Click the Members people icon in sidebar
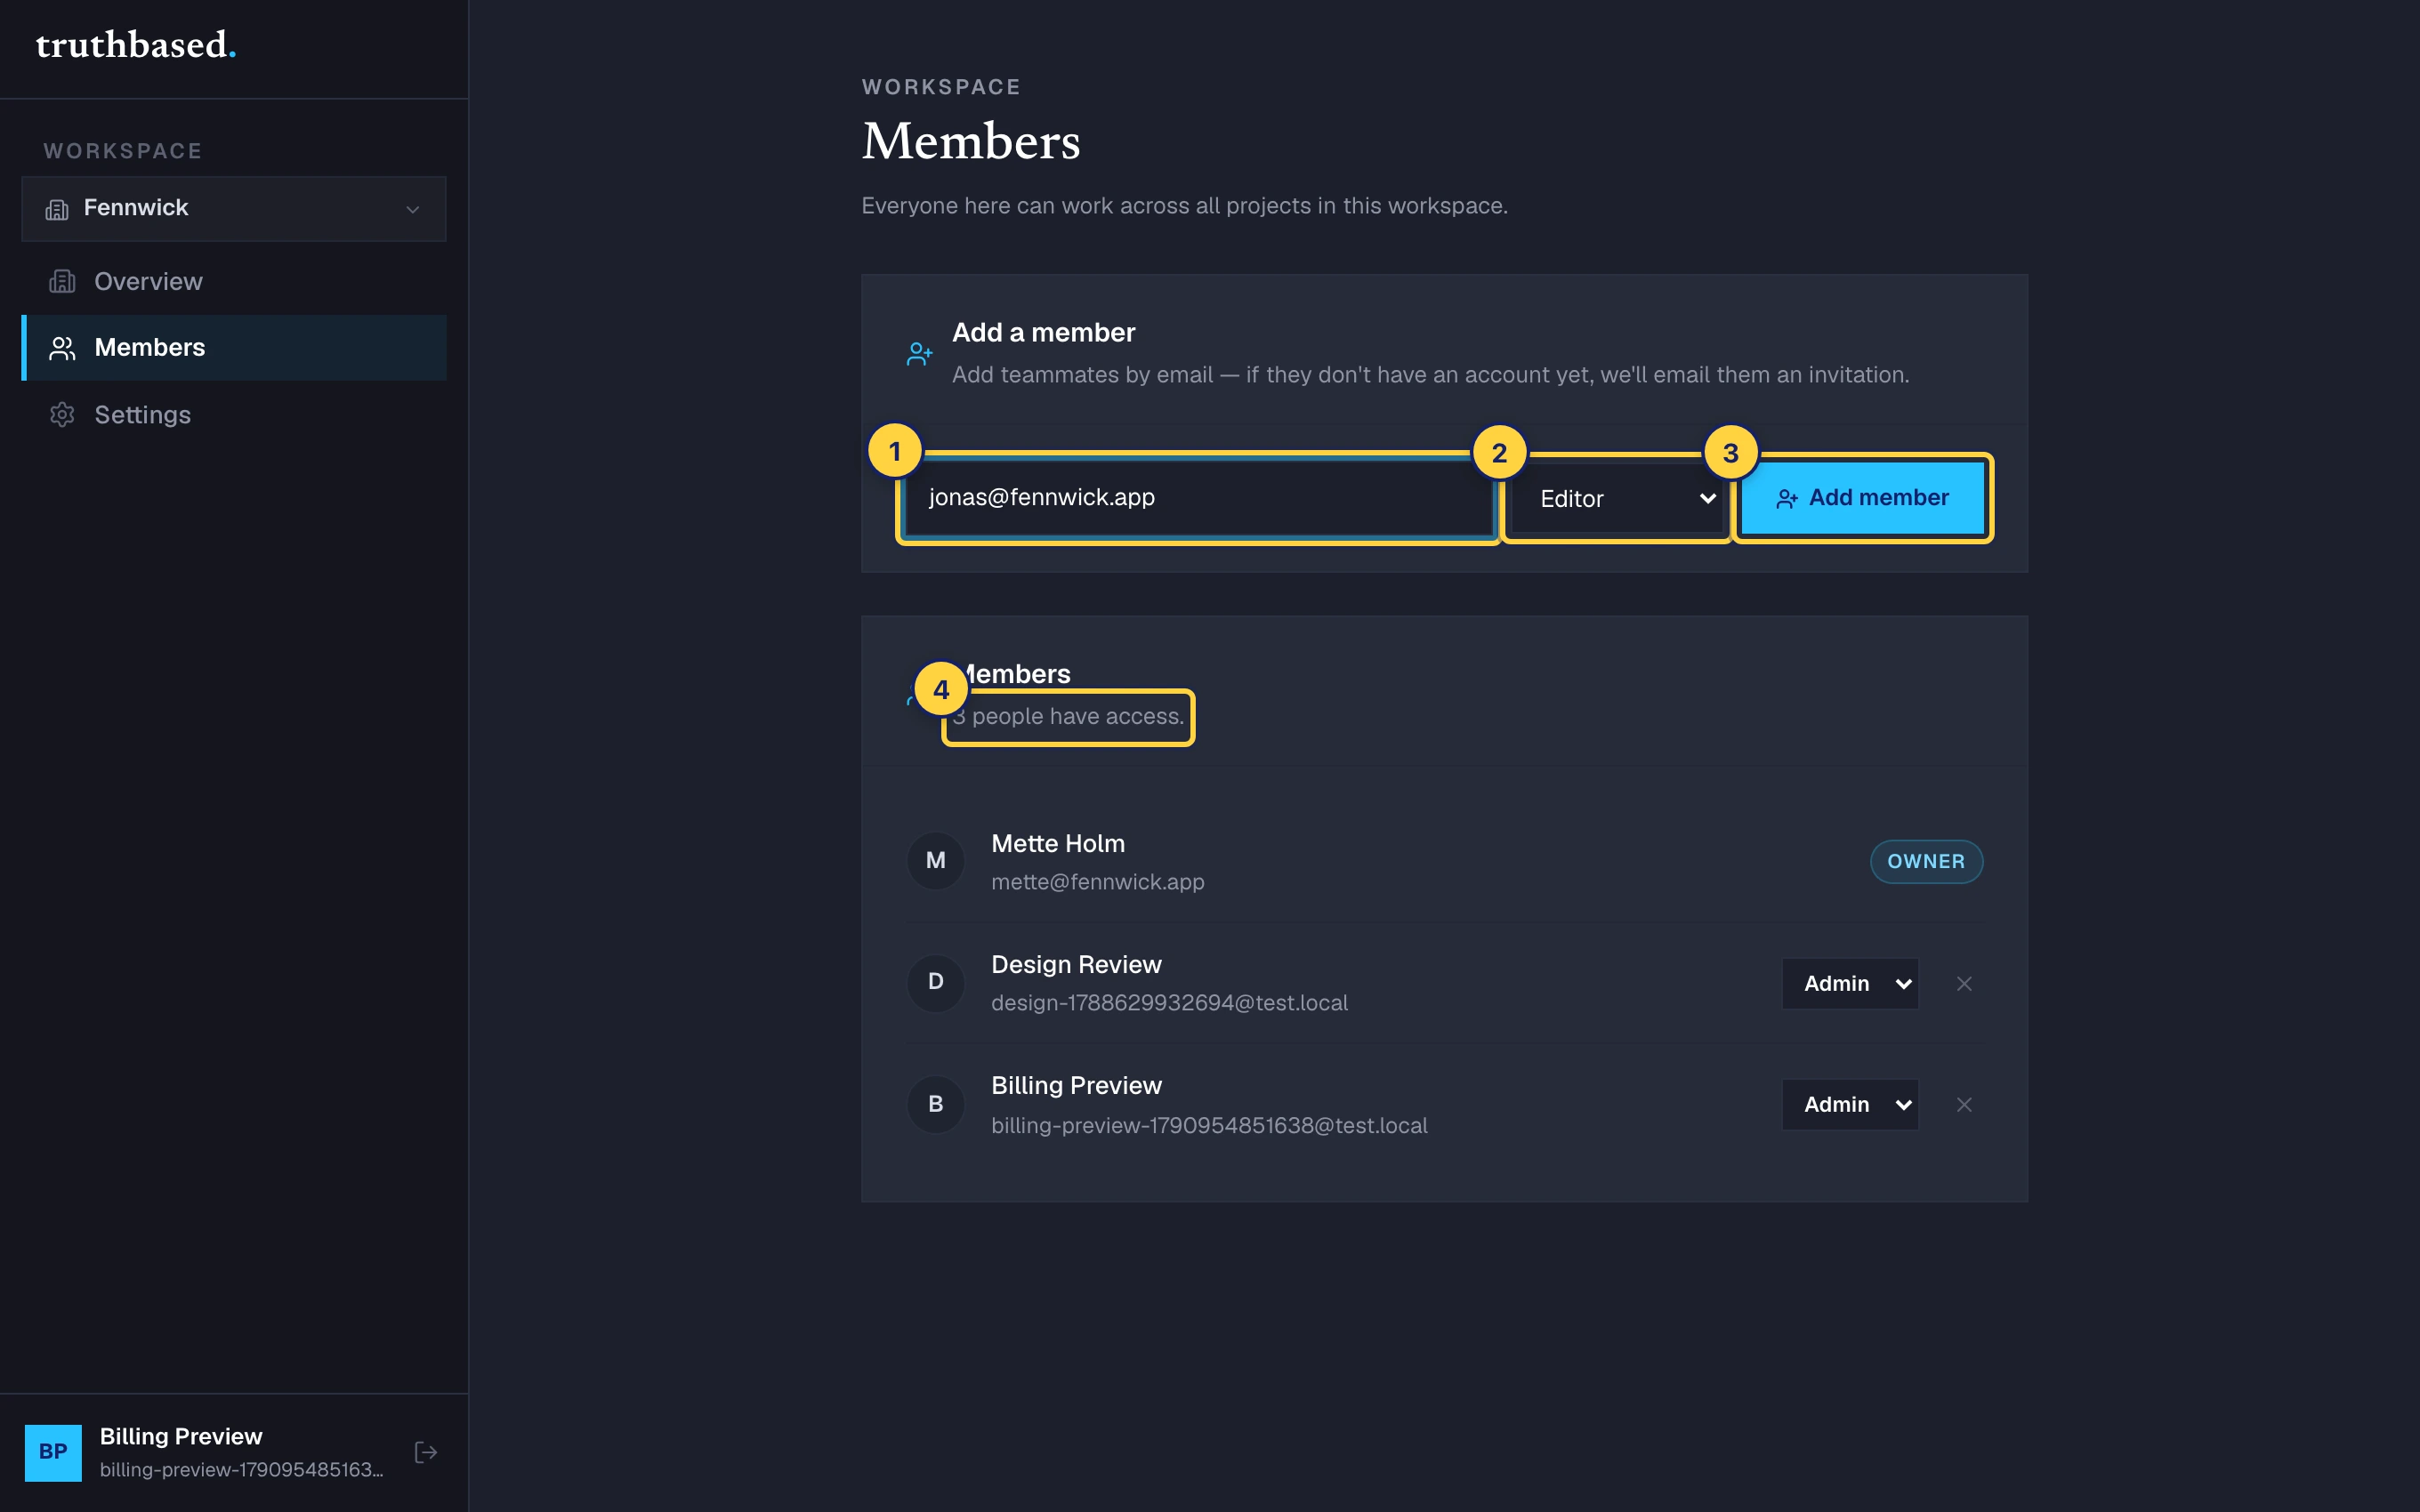 click(62, 348)
